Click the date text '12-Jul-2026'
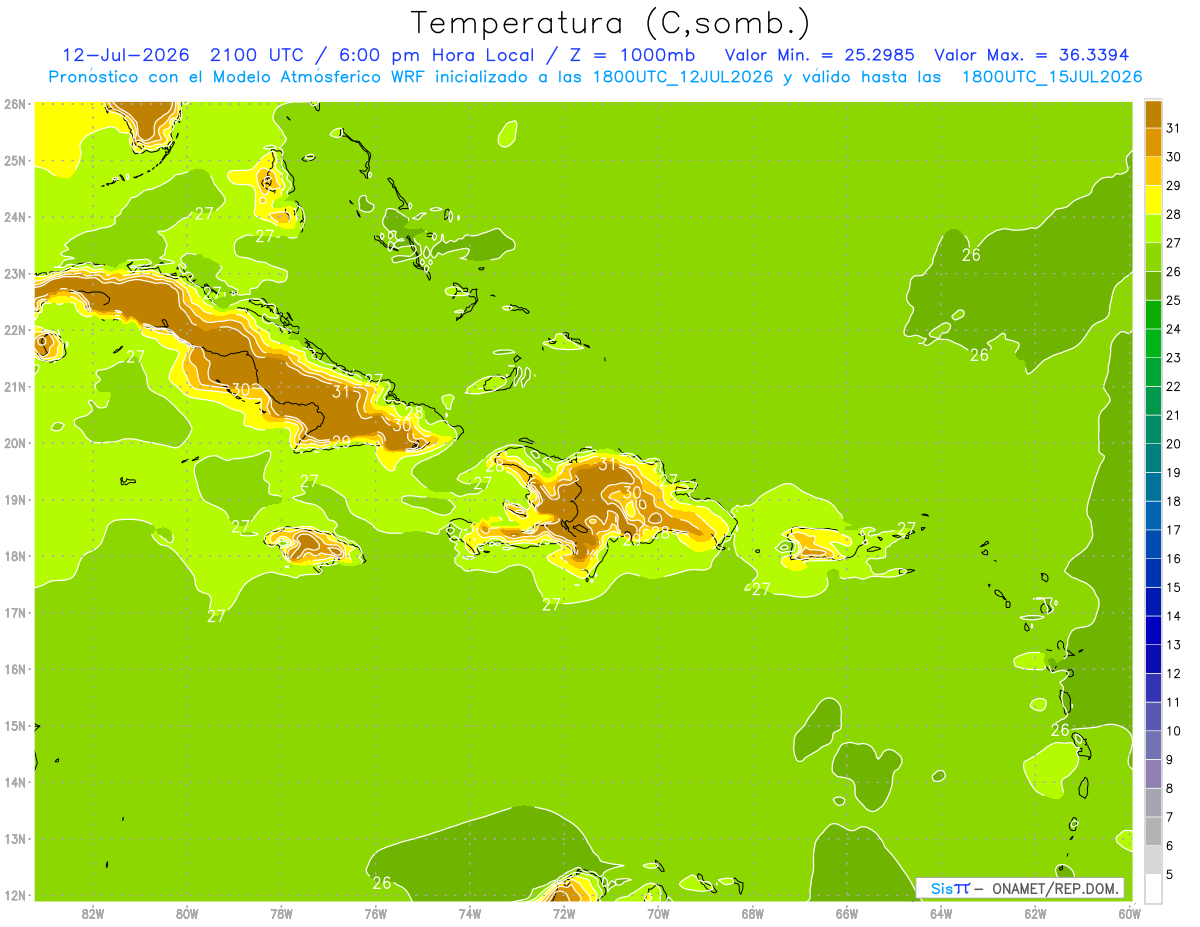Image resolution: width=1200 pixels, height=927 pixels. pyautogui.click(x=125, y=55)
